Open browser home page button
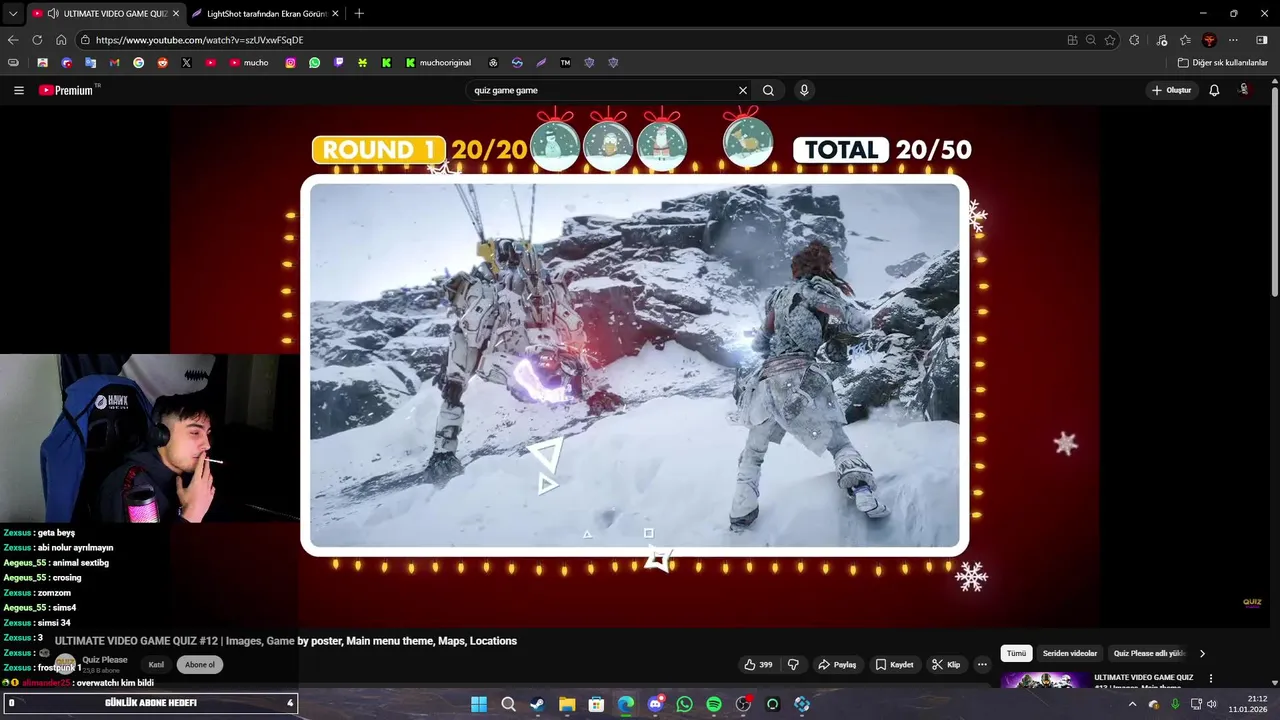1280x720 pixels. [x=61, y=40]
